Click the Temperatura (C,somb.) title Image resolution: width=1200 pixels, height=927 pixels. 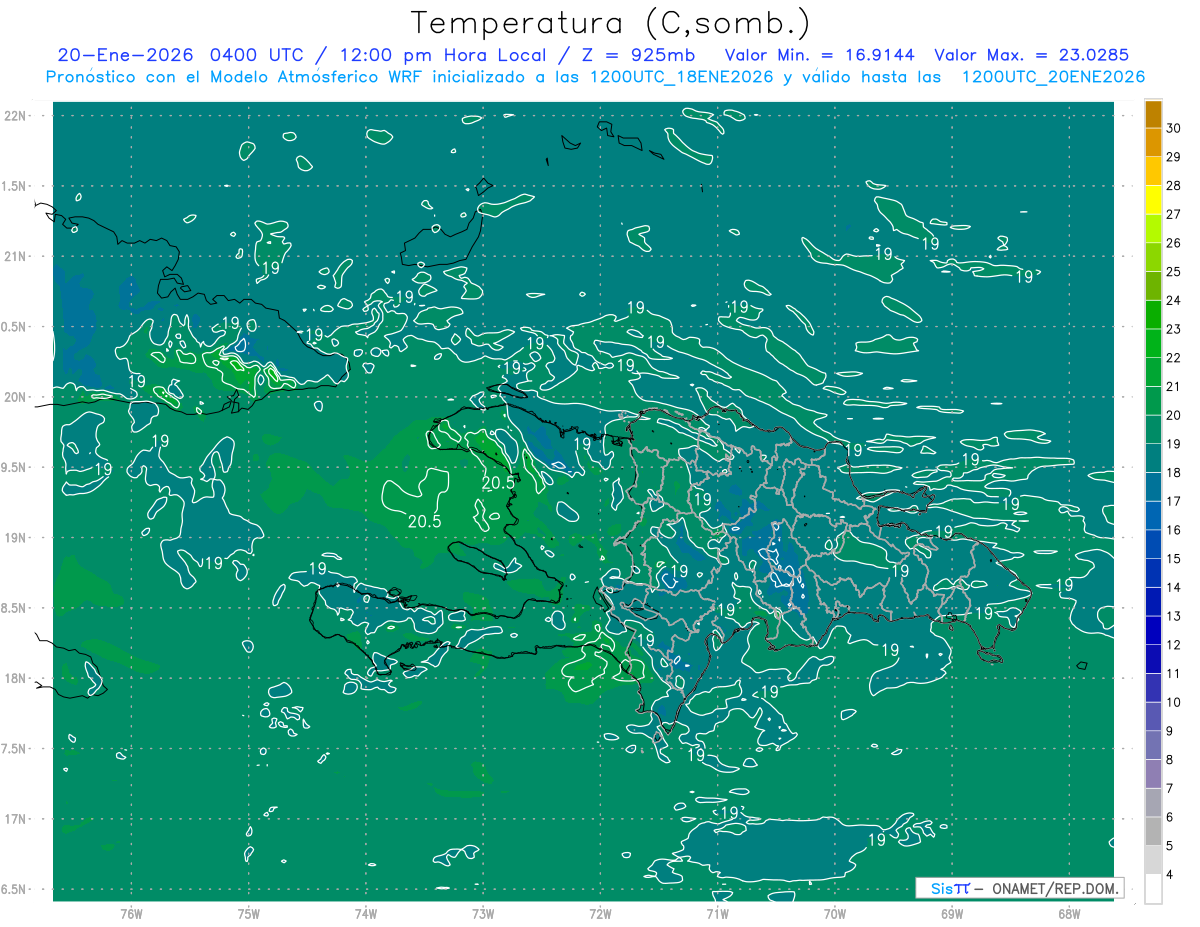click(611, 24)
